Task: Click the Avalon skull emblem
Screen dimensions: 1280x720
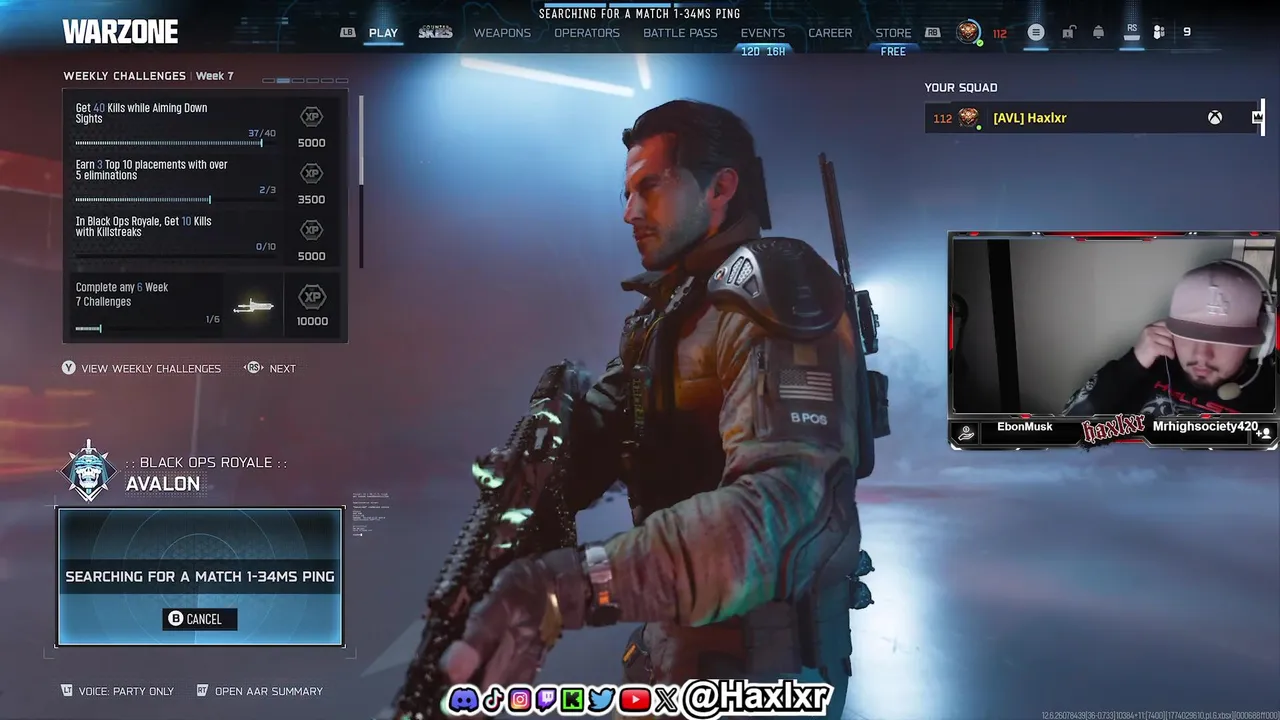Action: coord(89,472)
